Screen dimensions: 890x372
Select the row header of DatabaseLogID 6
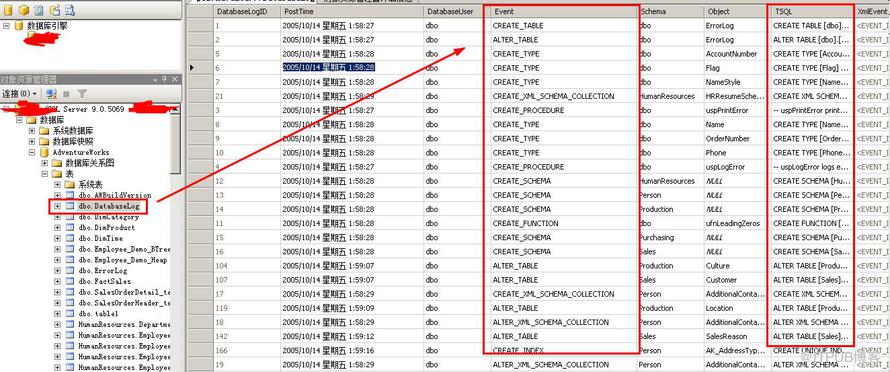tap(201, 68)
